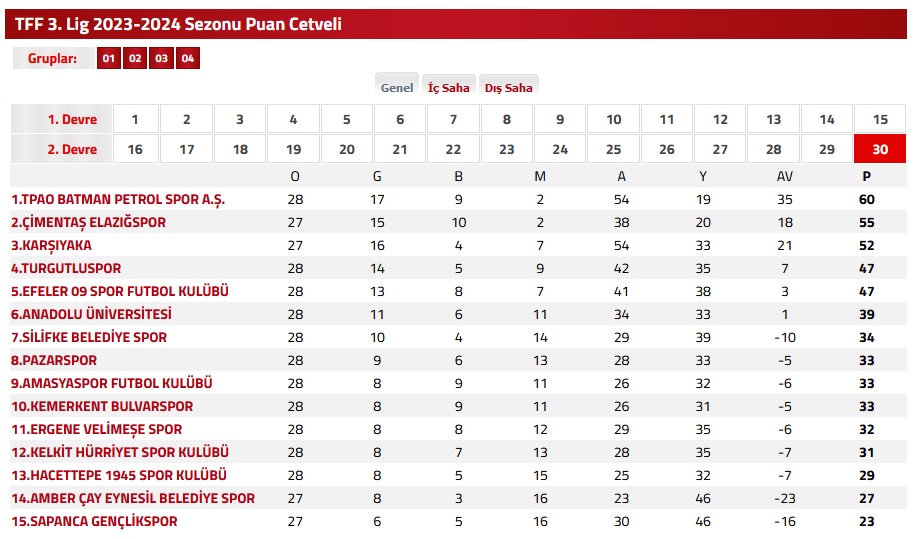The width and height of the screenshot is (916, 539).
Task: Switch to the Genel tab
Action: pyautogui.click(x=397, y=87)
